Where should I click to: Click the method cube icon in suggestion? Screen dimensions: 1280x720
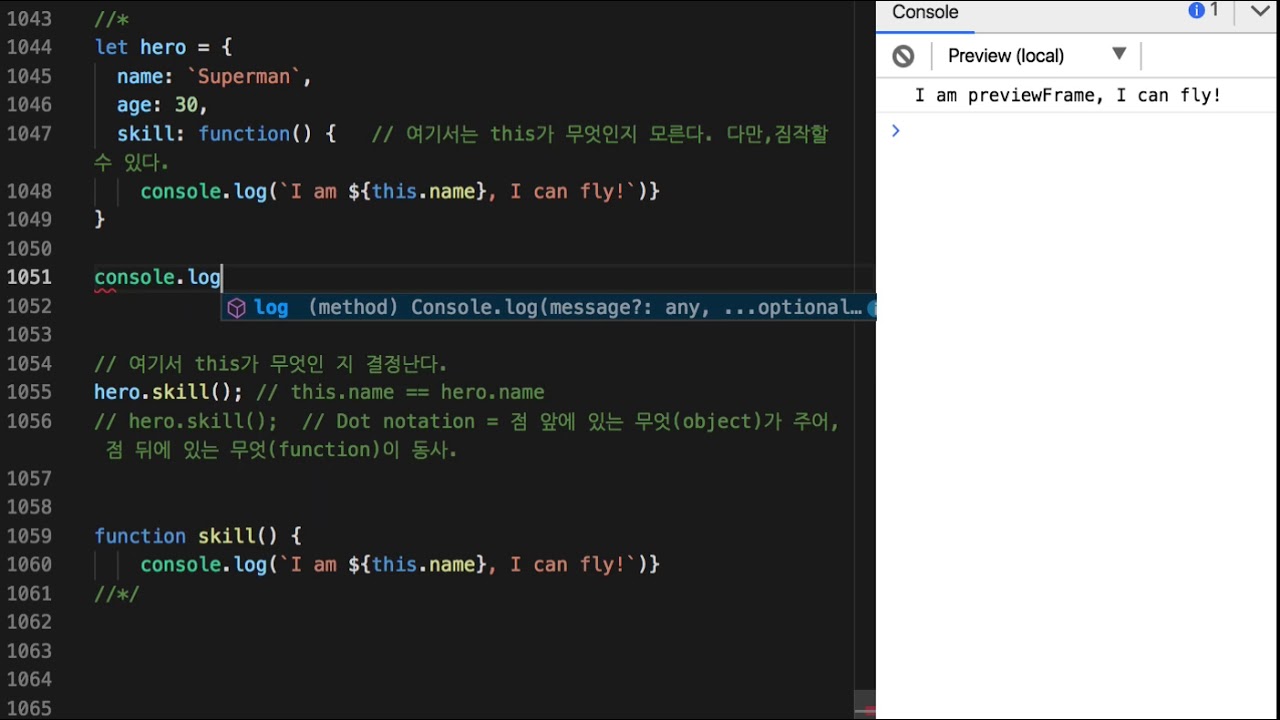[236, 308]
